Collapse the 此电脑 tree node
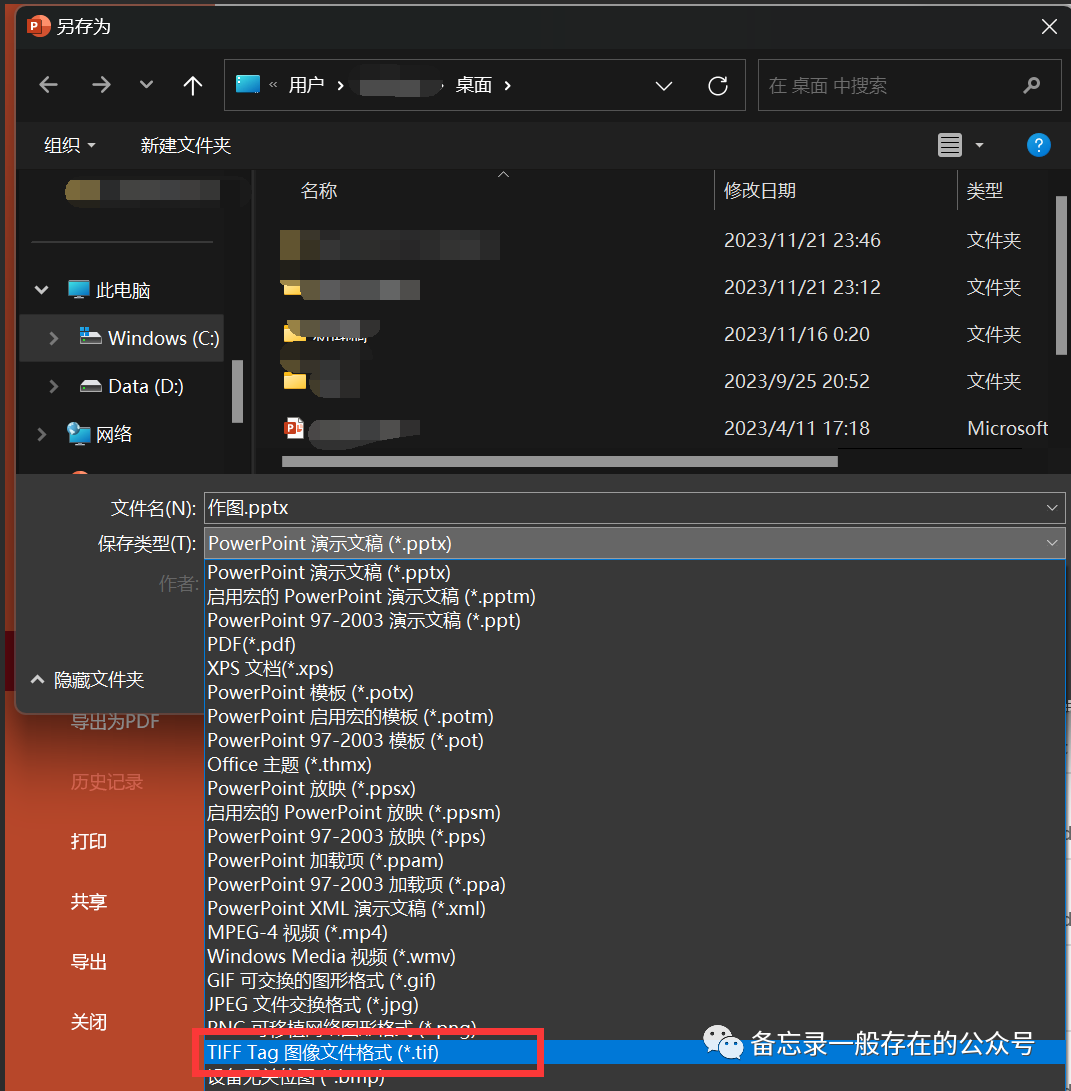 pyautogui.click(x=42, y=290)
